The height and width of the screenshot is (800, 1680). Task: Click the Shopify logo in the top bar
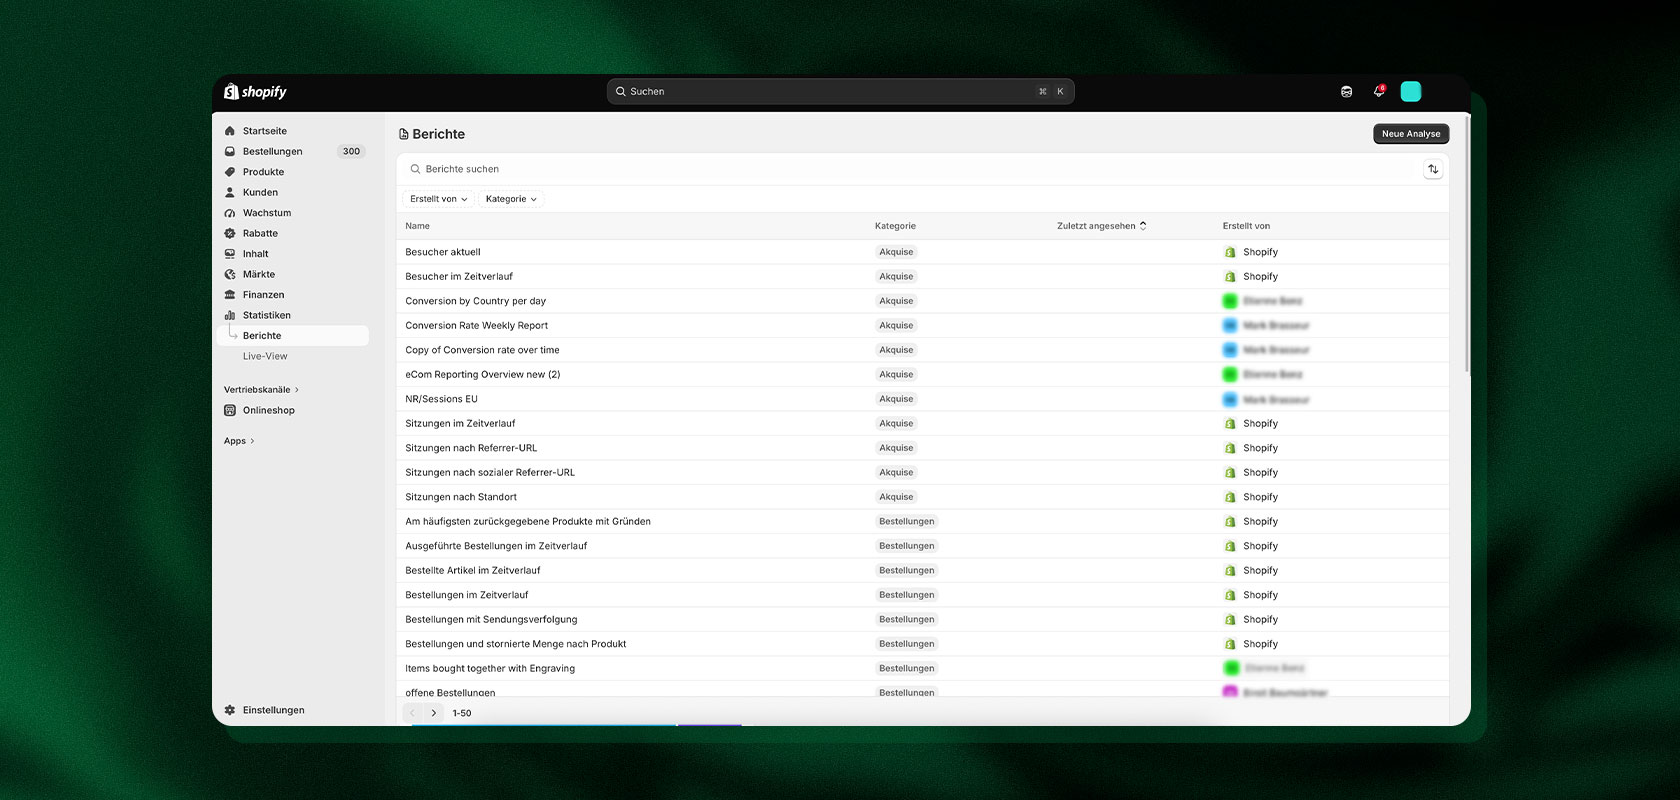(x=255, y=92)
